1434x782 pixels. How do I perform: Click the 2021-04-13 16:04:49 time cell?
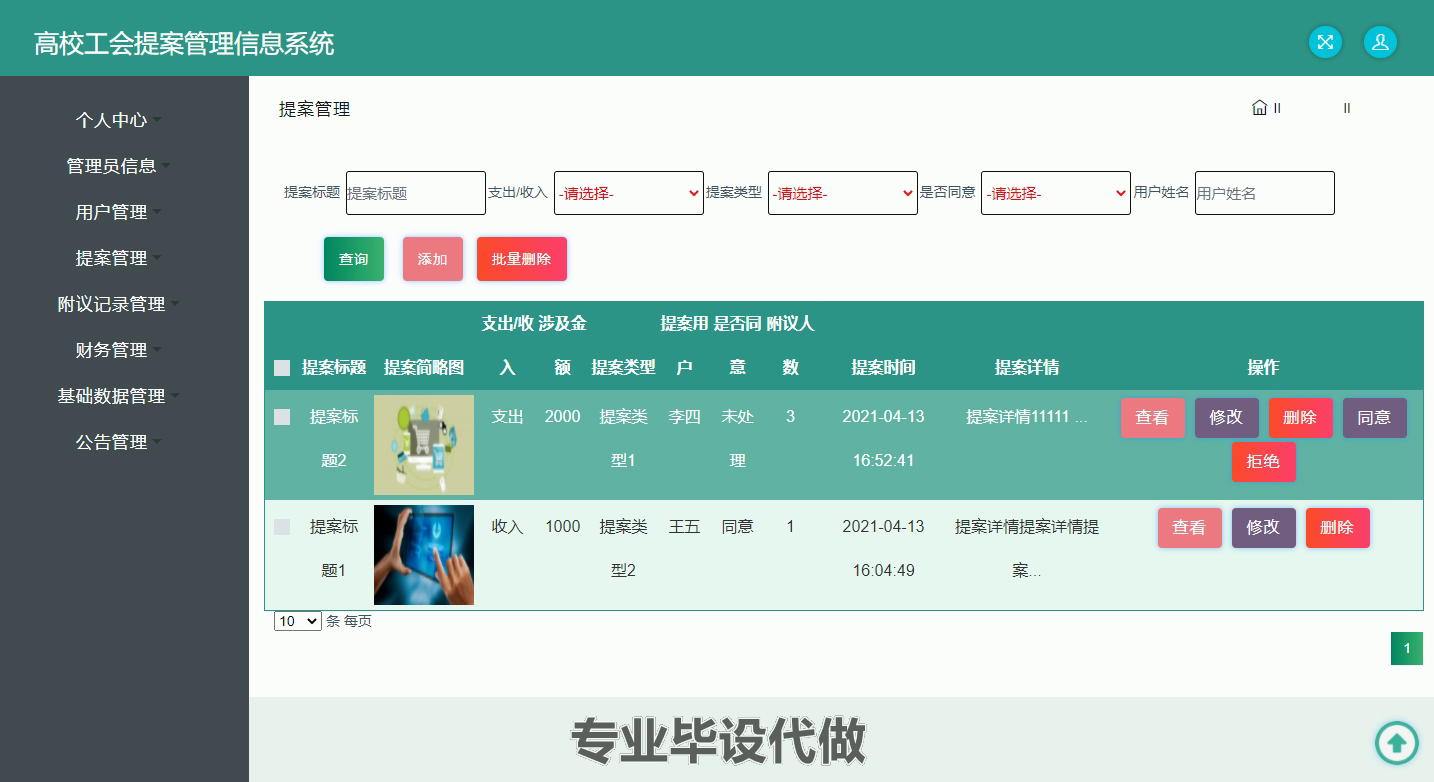click(883, 549)
